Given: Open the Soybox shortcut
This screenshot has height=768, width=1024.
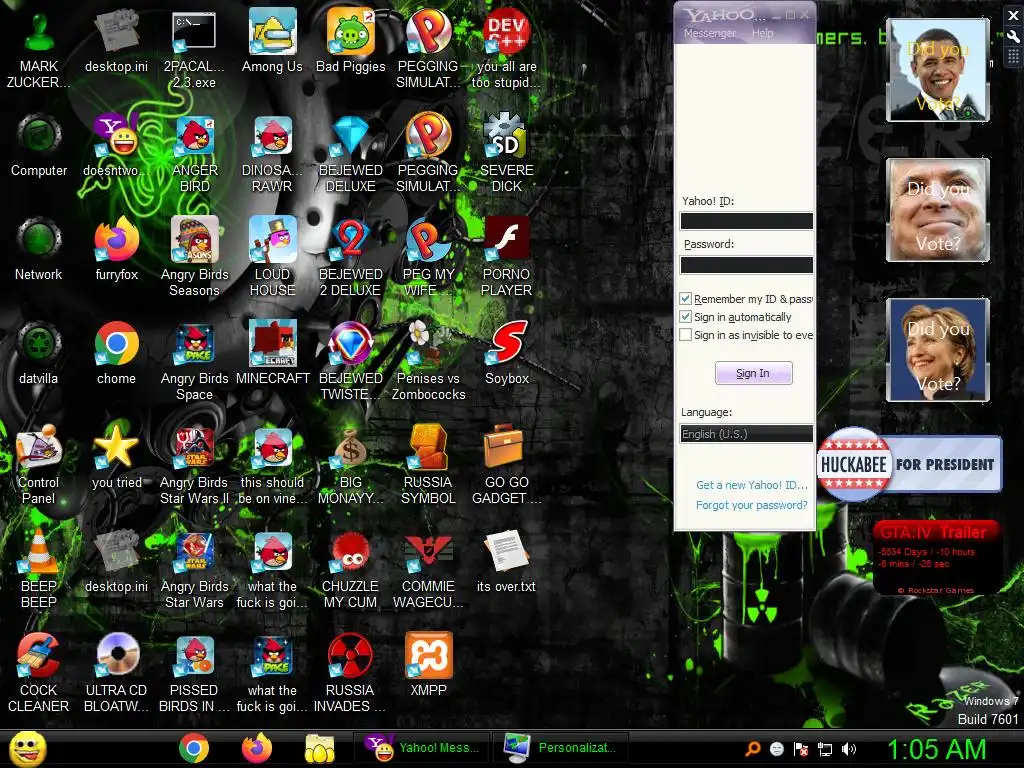Looking at the screenshot, I should 507,353.
